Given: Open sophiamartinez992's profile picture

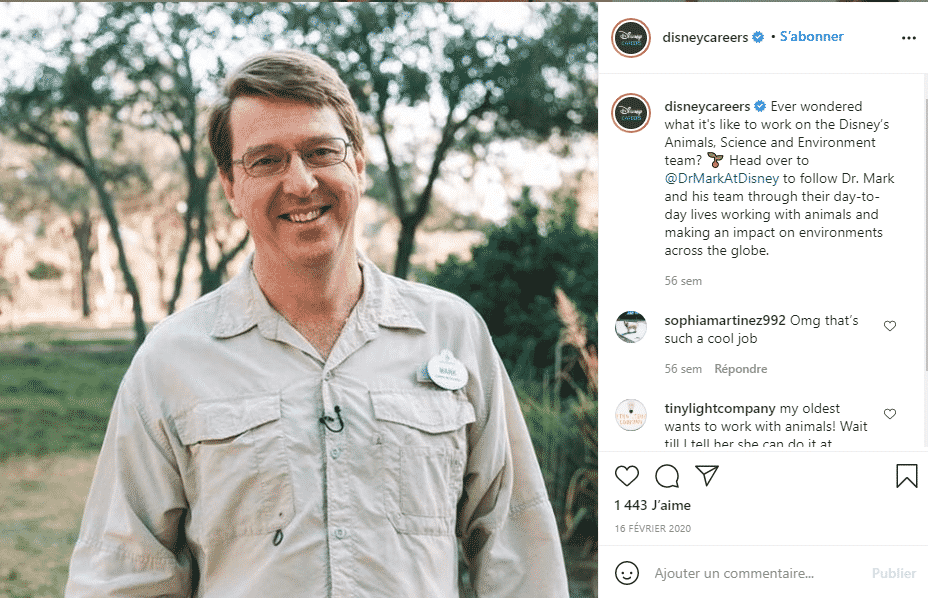Looking at the screenshot, I should pos(631,327).
